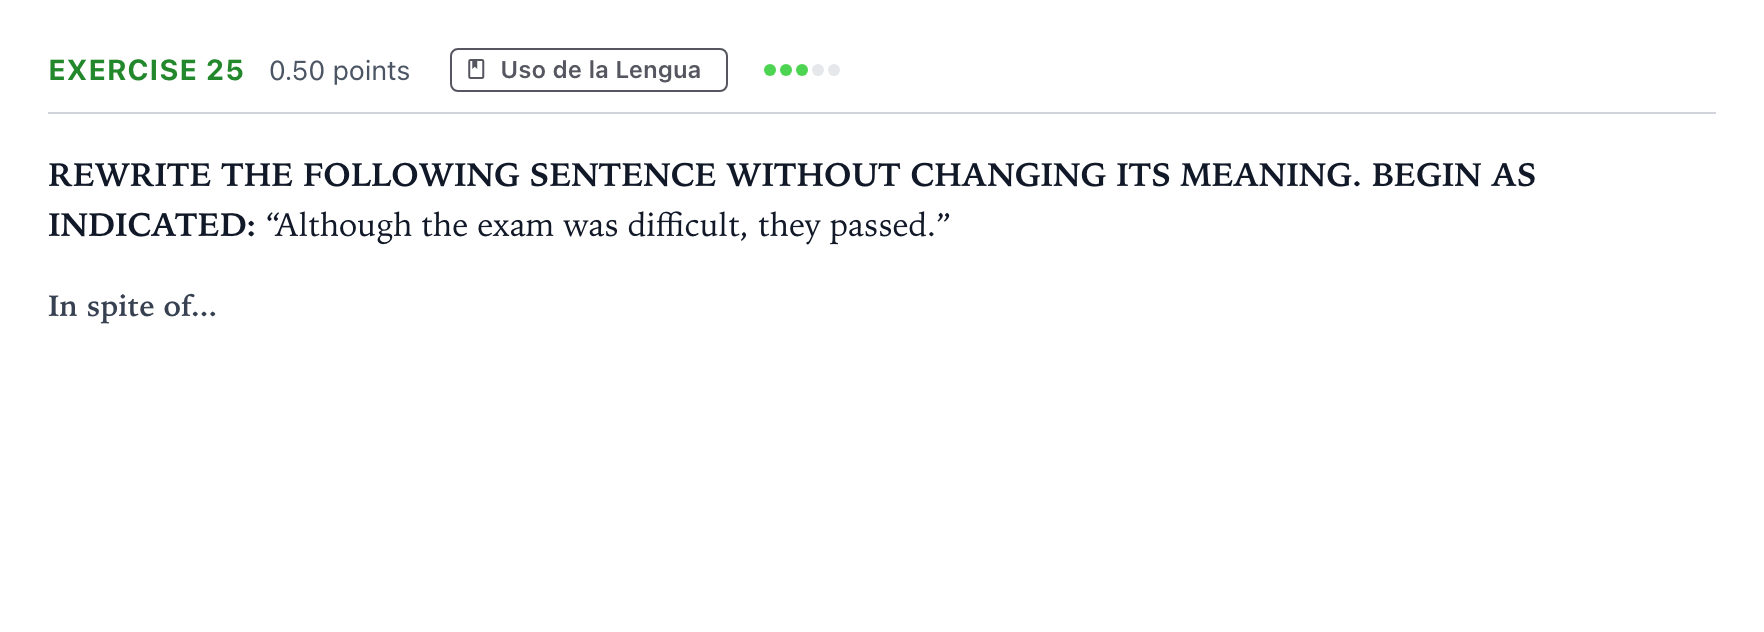This screenshot has width=1764, height=632.
Task: Click the word REWRITE in the instructions
Action: coord(130,175)
